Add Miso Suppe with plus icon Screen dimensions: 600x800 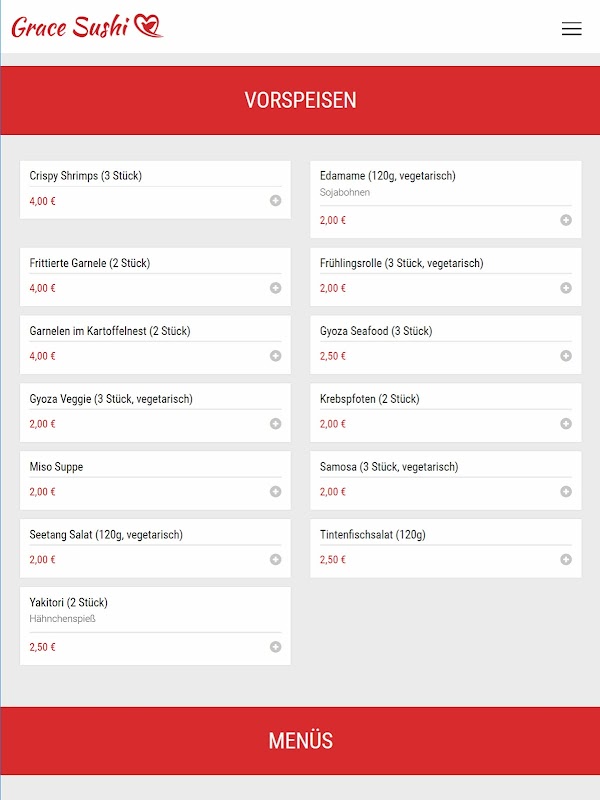pos(276,492)
